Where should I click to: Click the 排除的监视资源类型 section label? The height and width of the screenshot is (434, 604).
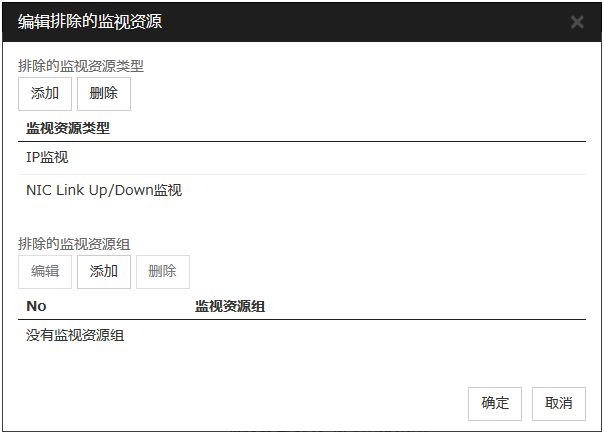81,66
